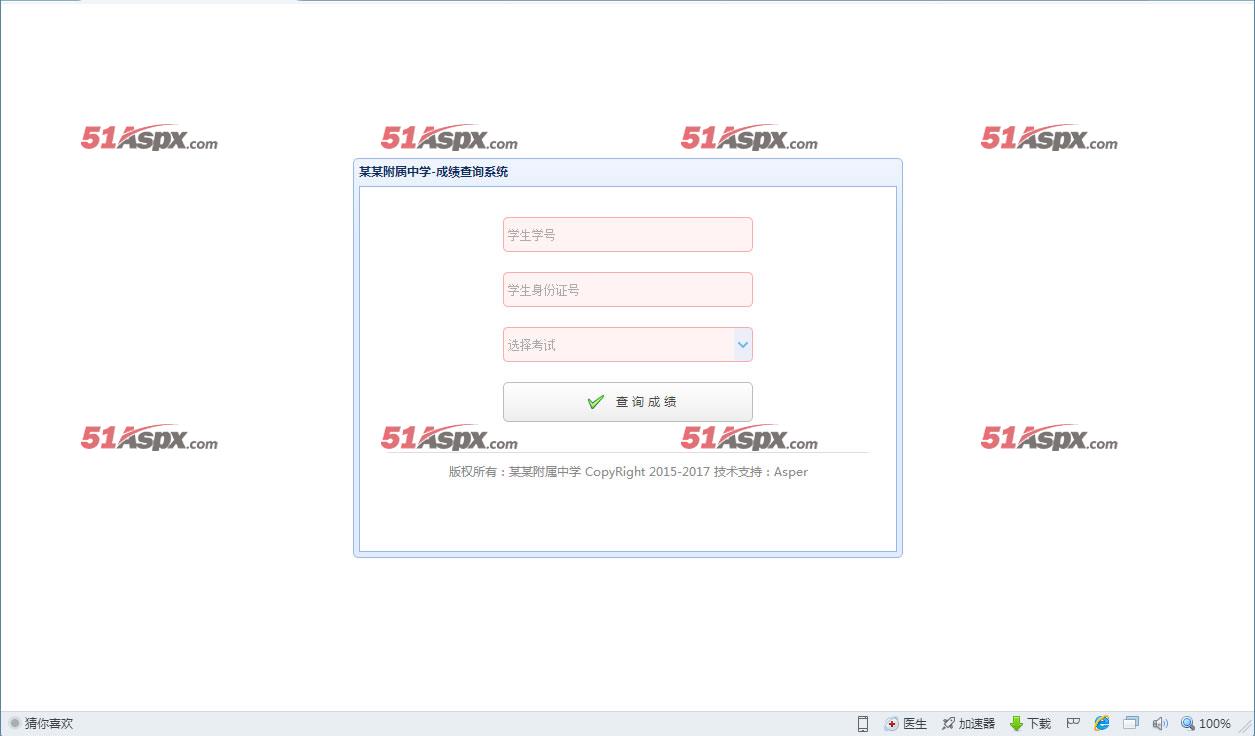The height and width of the screenshot is (736, 1255).
Task: Focus the 学生身份证号 ID number field
Action: tap(627, 290)
